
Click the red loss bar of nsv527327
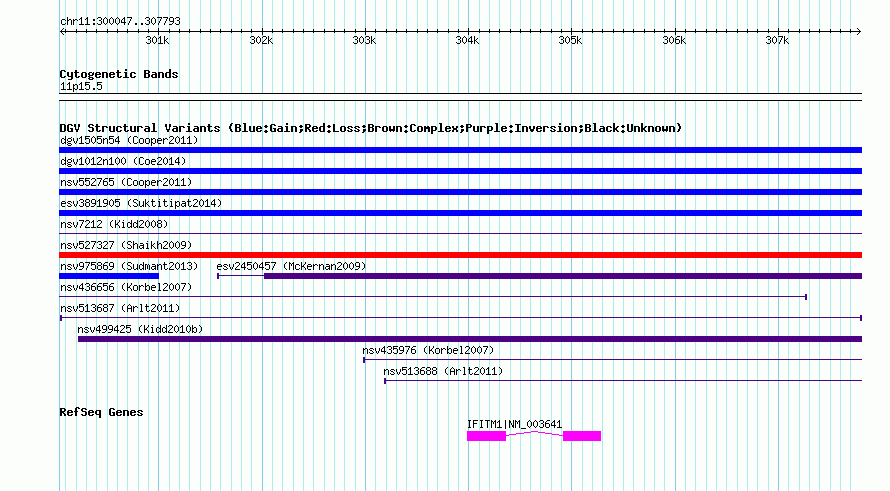[460, 255]
